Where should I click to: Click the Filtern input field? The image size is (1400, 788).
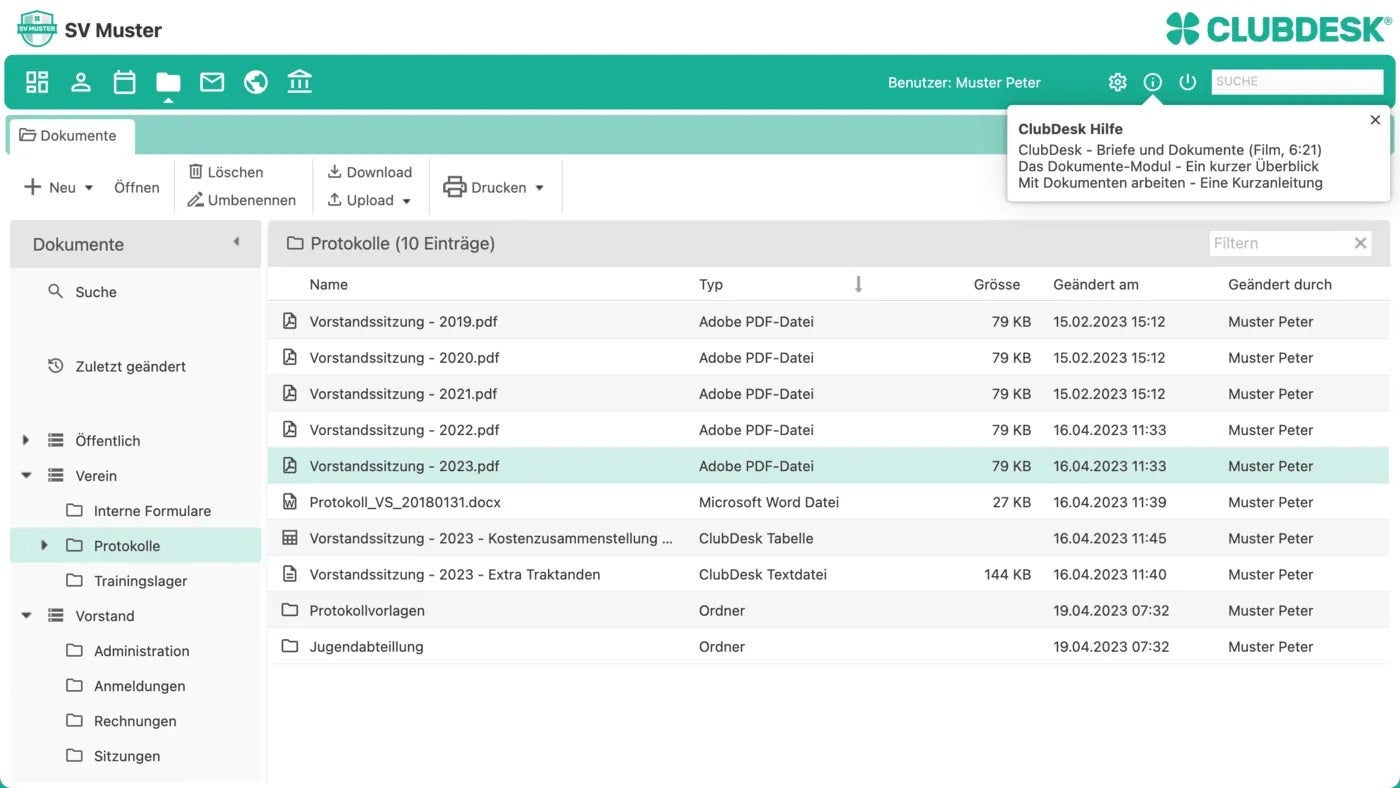coord(1279,243)
